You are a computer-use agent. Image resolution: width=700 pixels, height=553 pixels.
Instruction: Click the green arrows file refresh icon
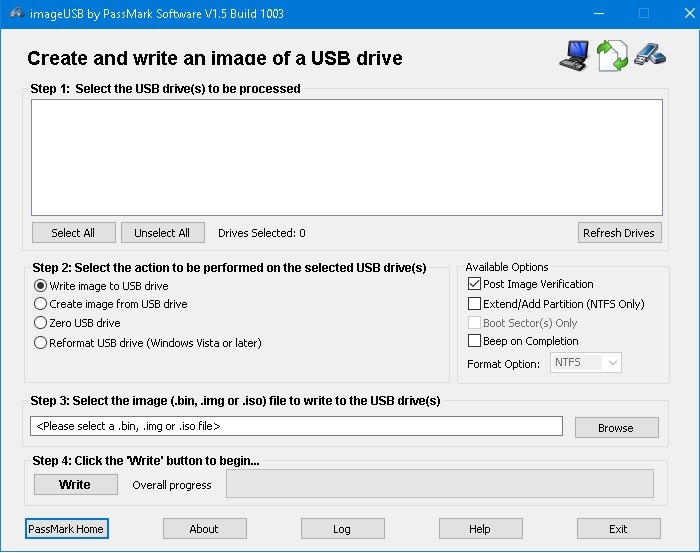pyautogui.click(x=612, y=56)
